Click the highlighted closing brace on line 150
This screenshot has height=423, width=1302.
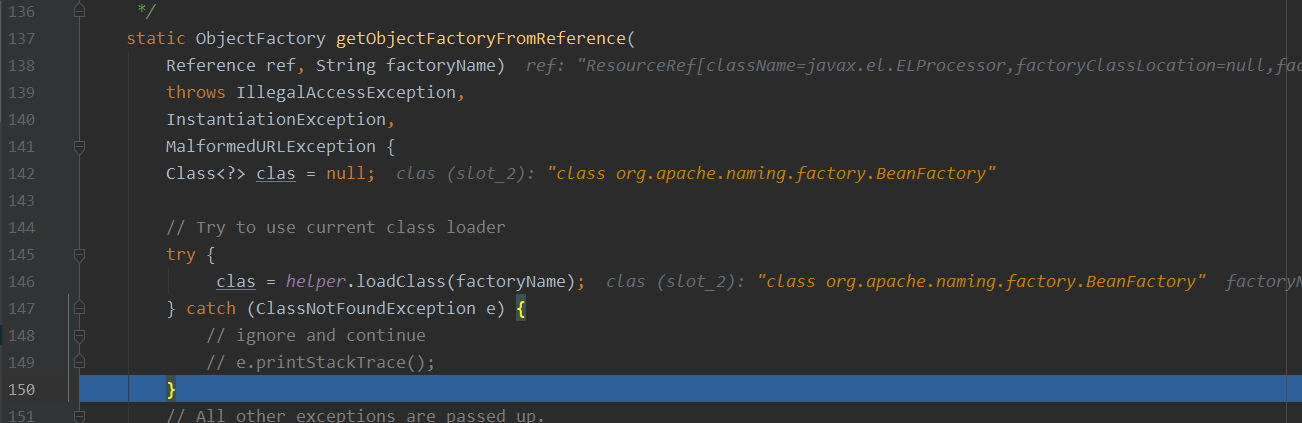coord(171,390)
